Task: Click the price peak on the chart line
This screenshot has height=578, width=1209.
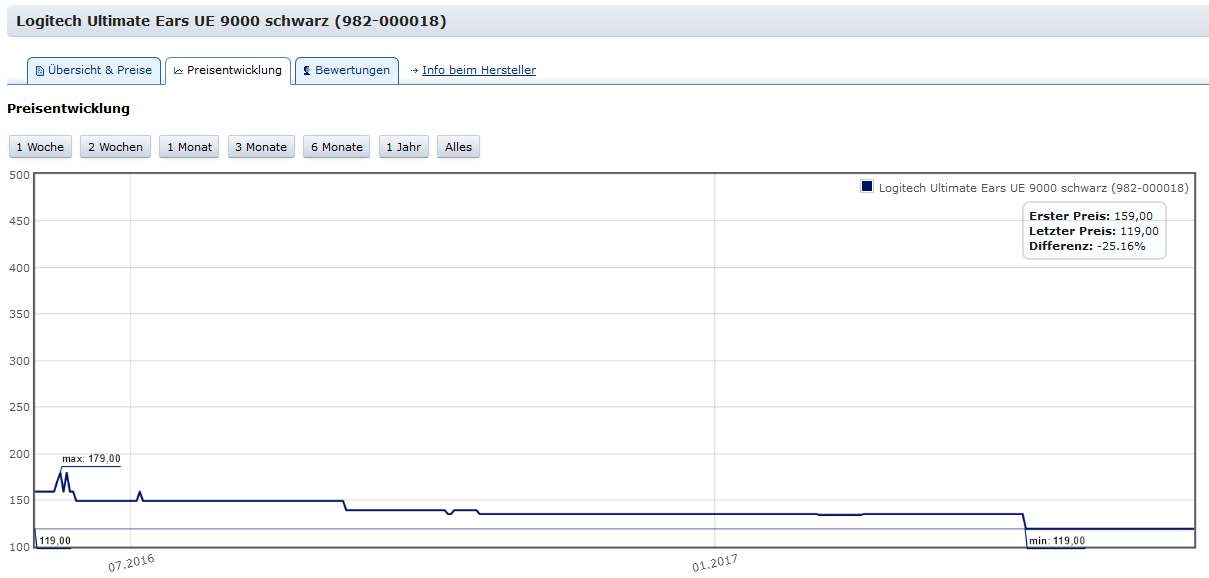Action: (x=61, y=473)
